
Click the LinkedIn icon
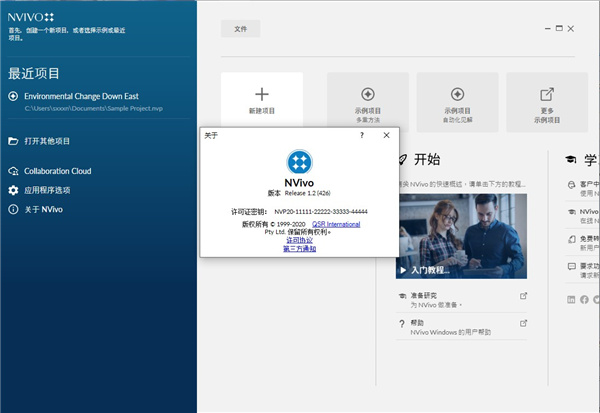click(570, 300)
